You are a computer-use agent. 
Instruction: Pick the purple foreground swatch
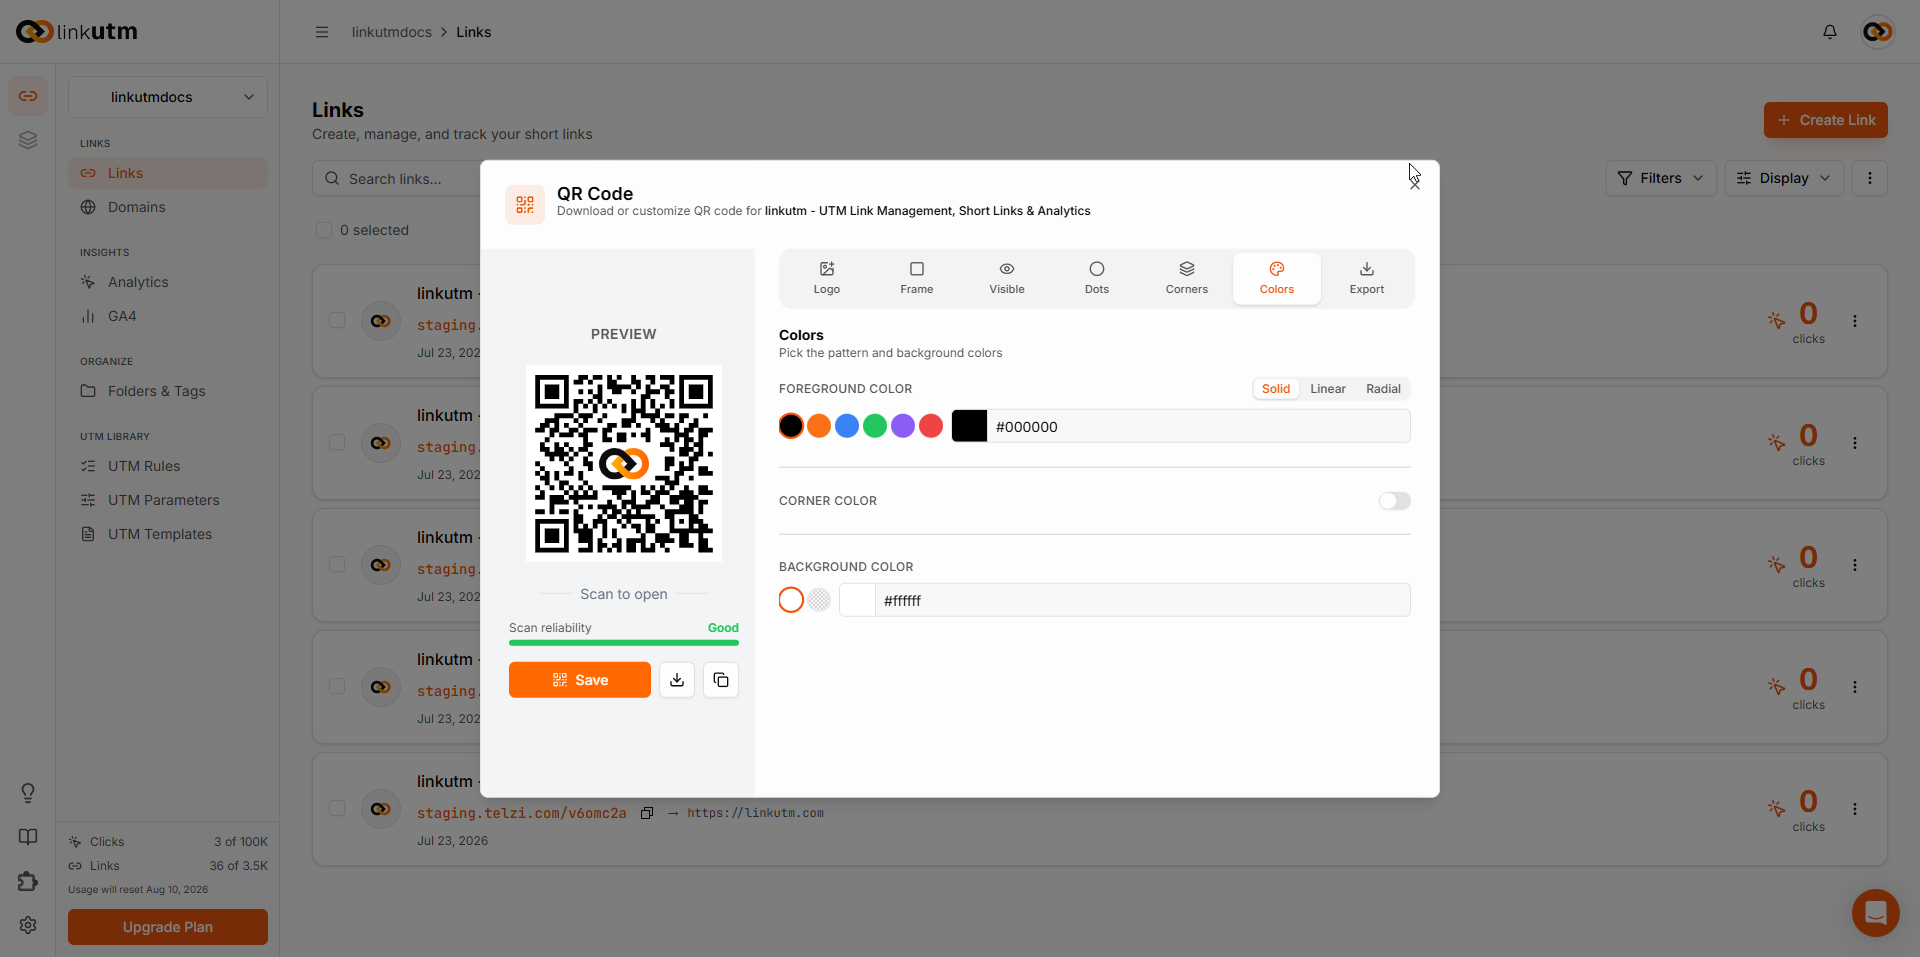pyautogui.click(x=903, y=426)
